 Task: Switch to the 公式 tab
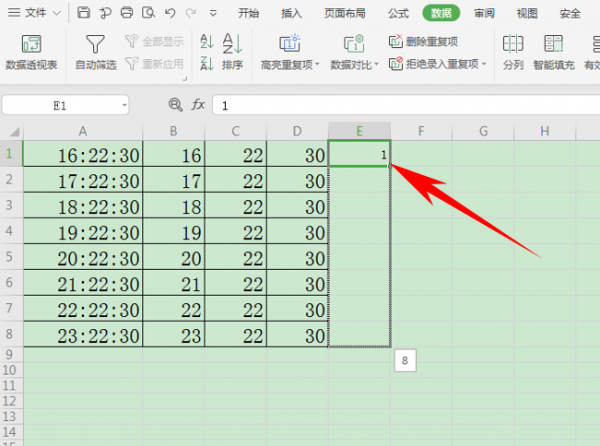pyautogui.click(x=398, y=13)
